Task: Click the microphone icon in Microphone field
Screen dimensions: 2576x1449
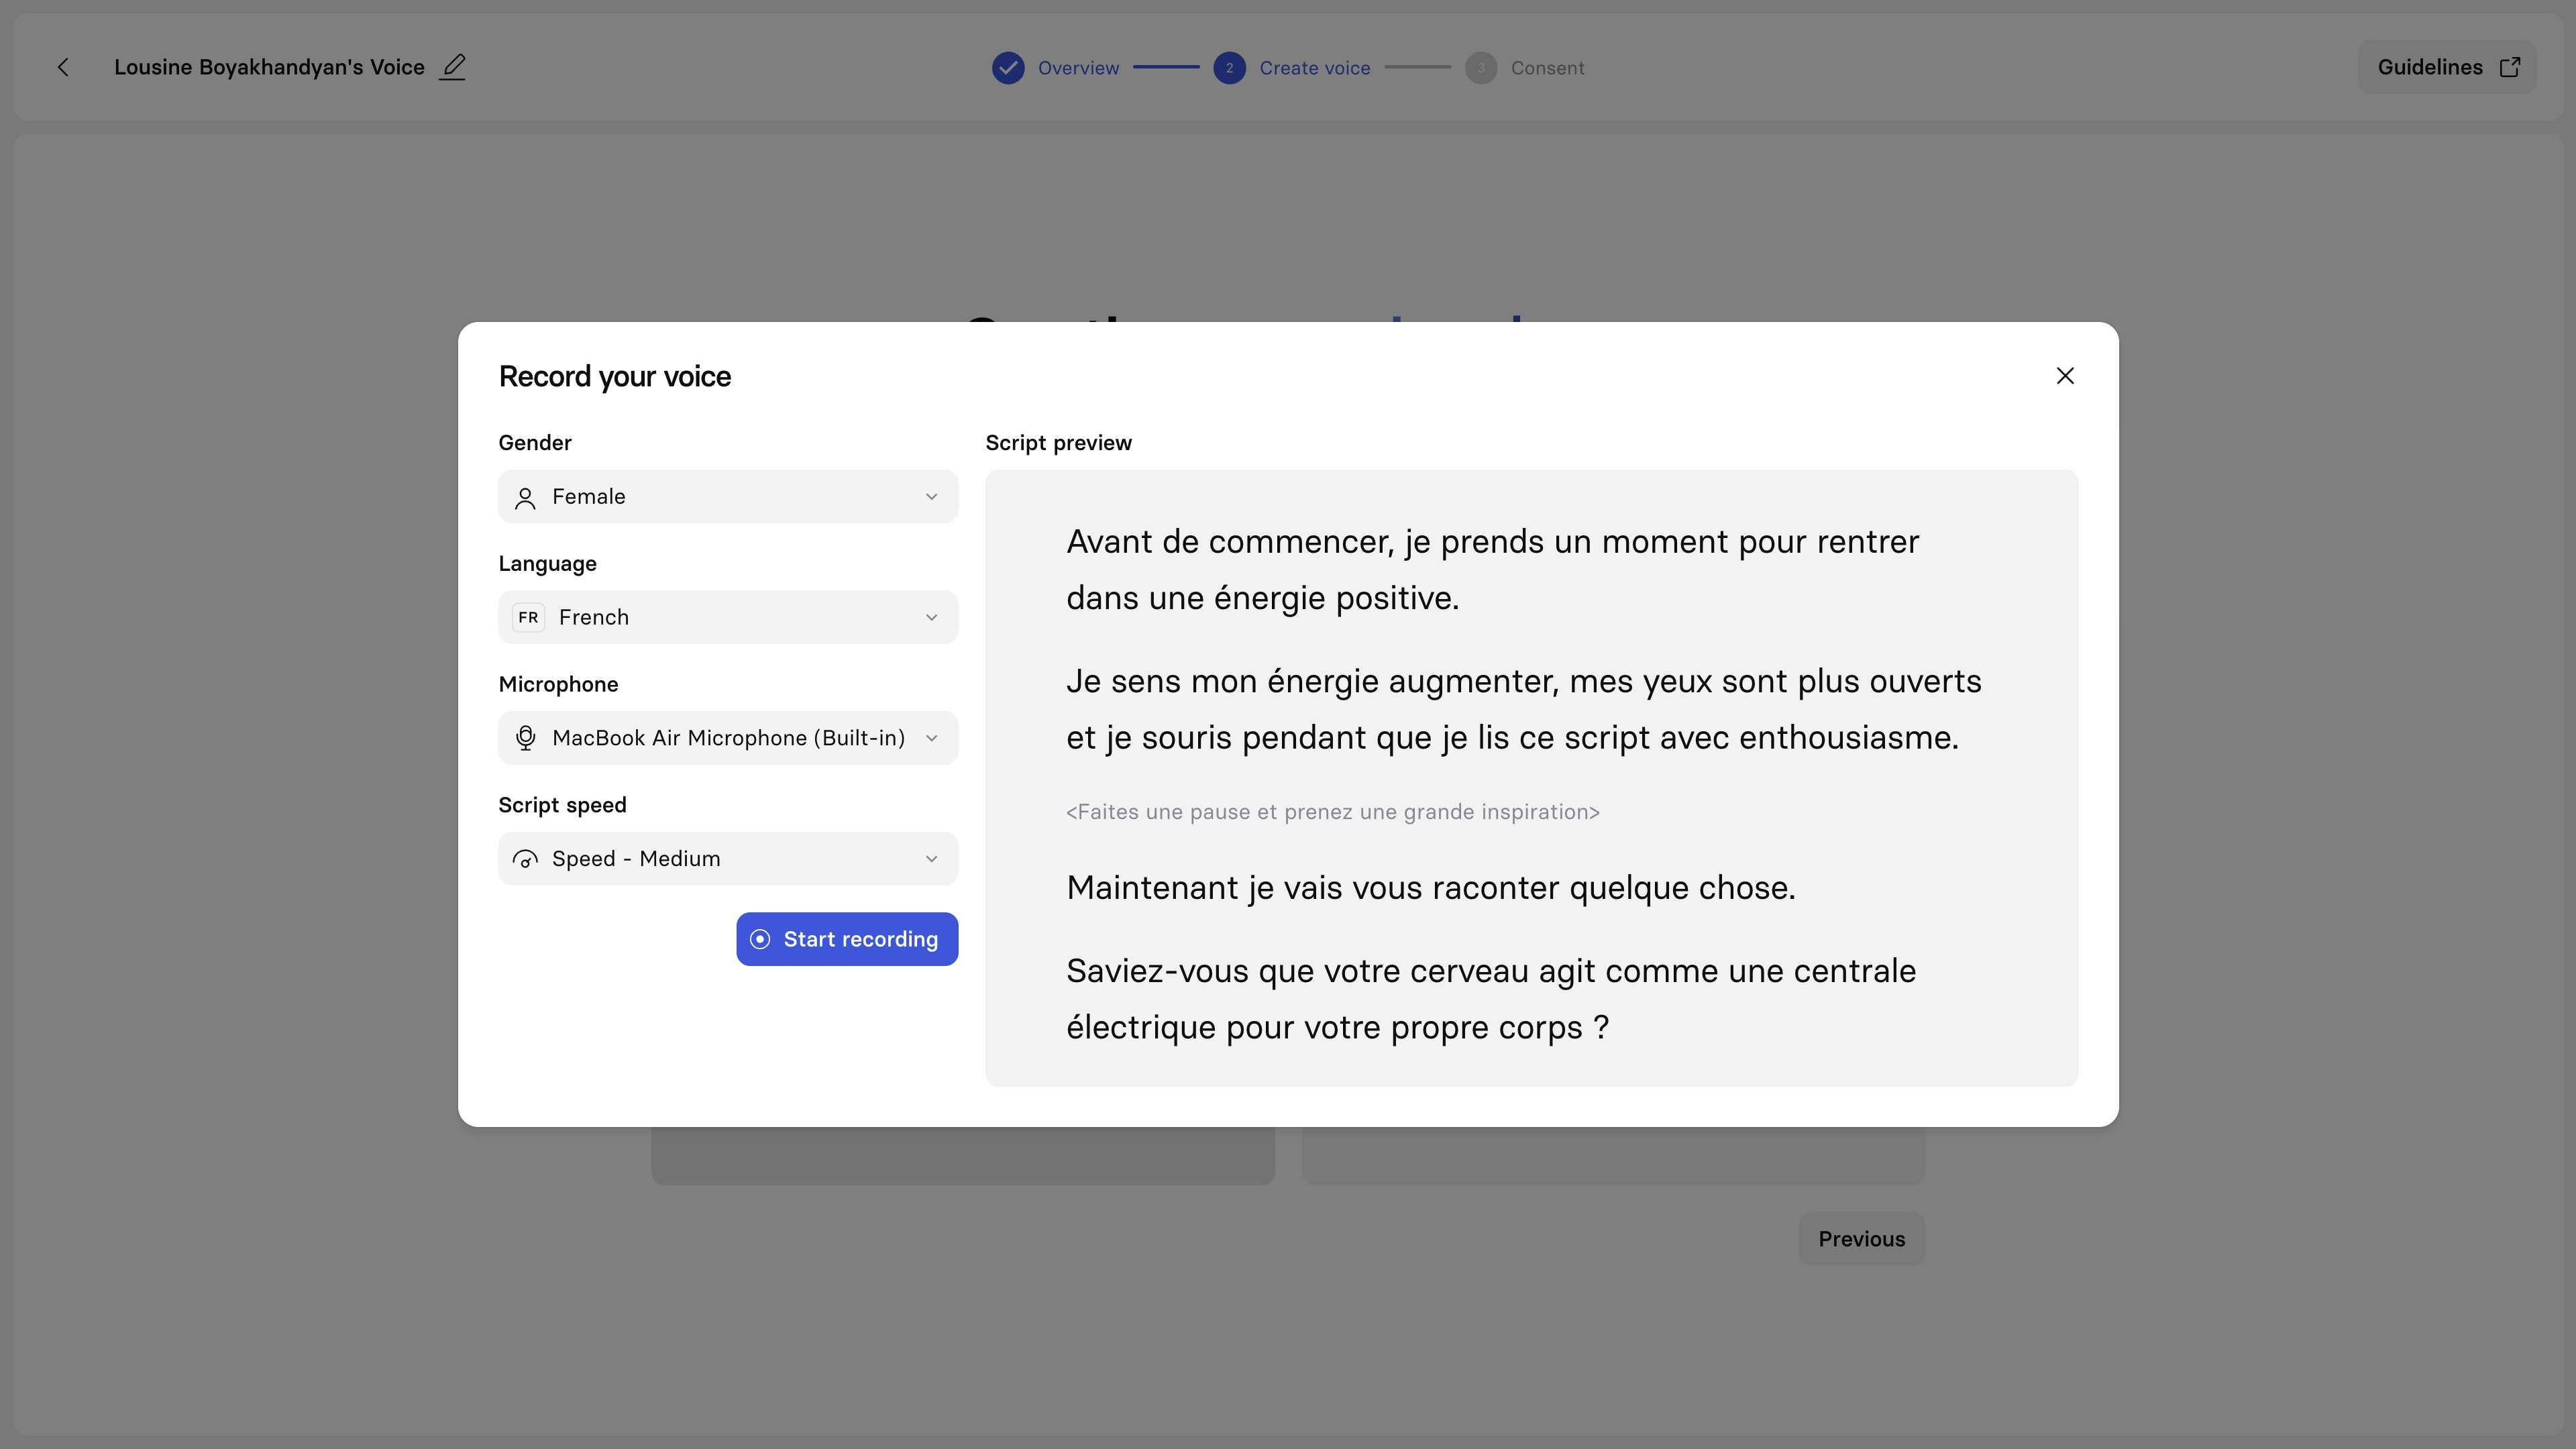Action: (525, 738)
